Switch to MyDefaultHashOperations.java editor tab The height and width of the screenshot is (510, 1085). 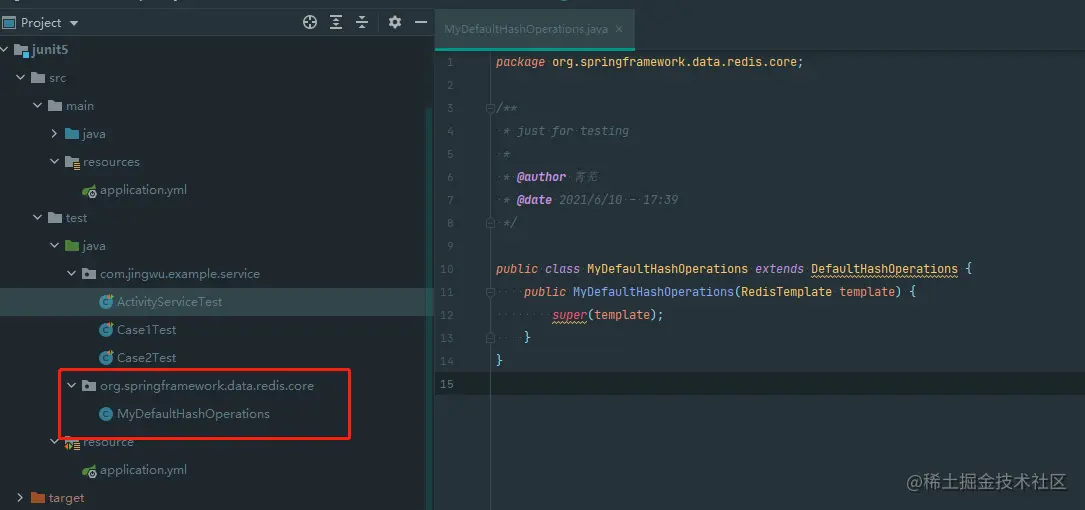coord(526,29)
